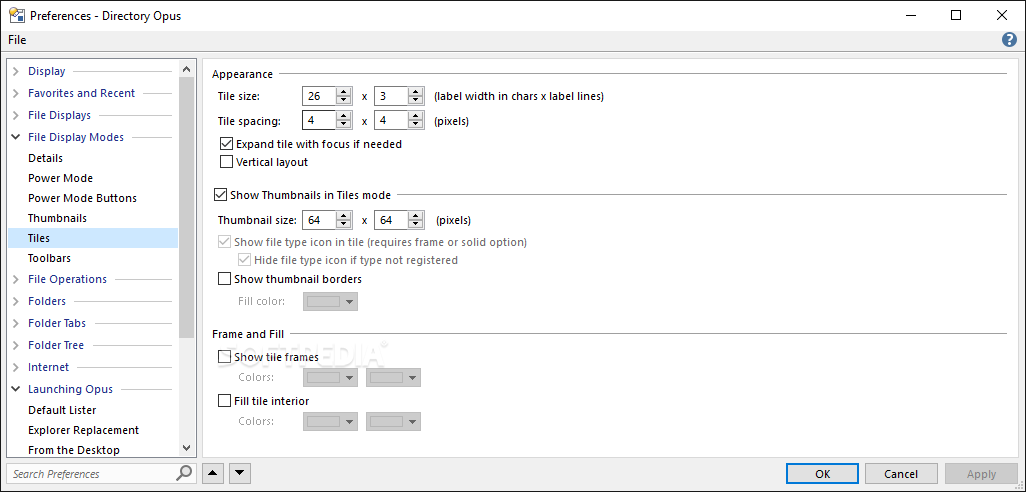Image resolution: width=1026 pixels, height=492 pixels.
Task: Enable Fill tile interior checkbox
Action: pos(224,401)
